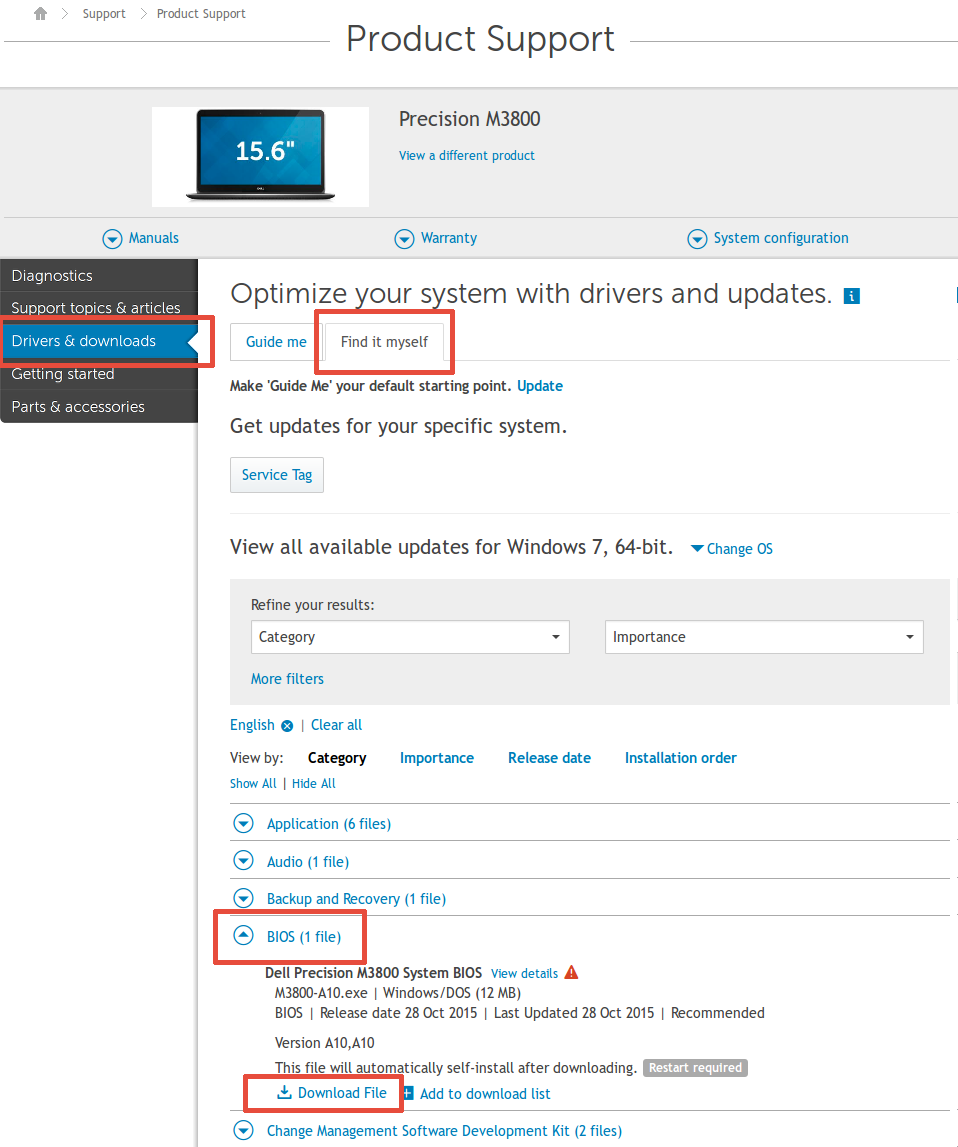
Task: Click View a different product
Action: pyautogui.click(x=467, y=155)
